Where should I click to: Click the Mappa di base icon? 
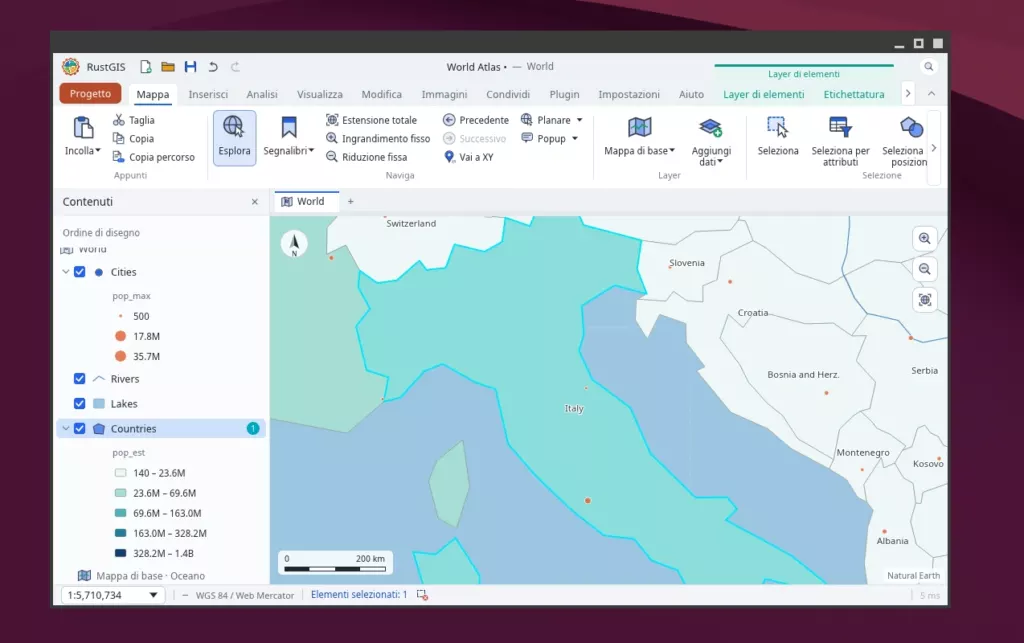(x=639, y=127)
